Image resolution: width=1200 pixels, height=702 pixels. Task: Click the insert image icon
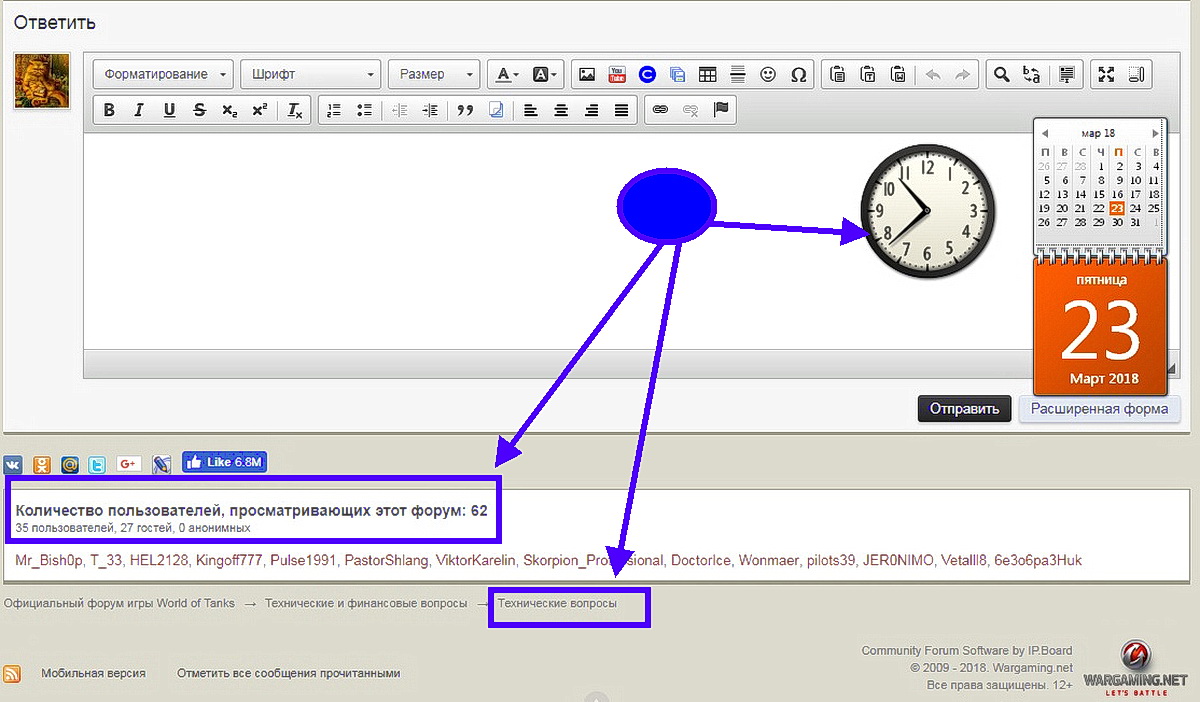click(x=587, y=74)
